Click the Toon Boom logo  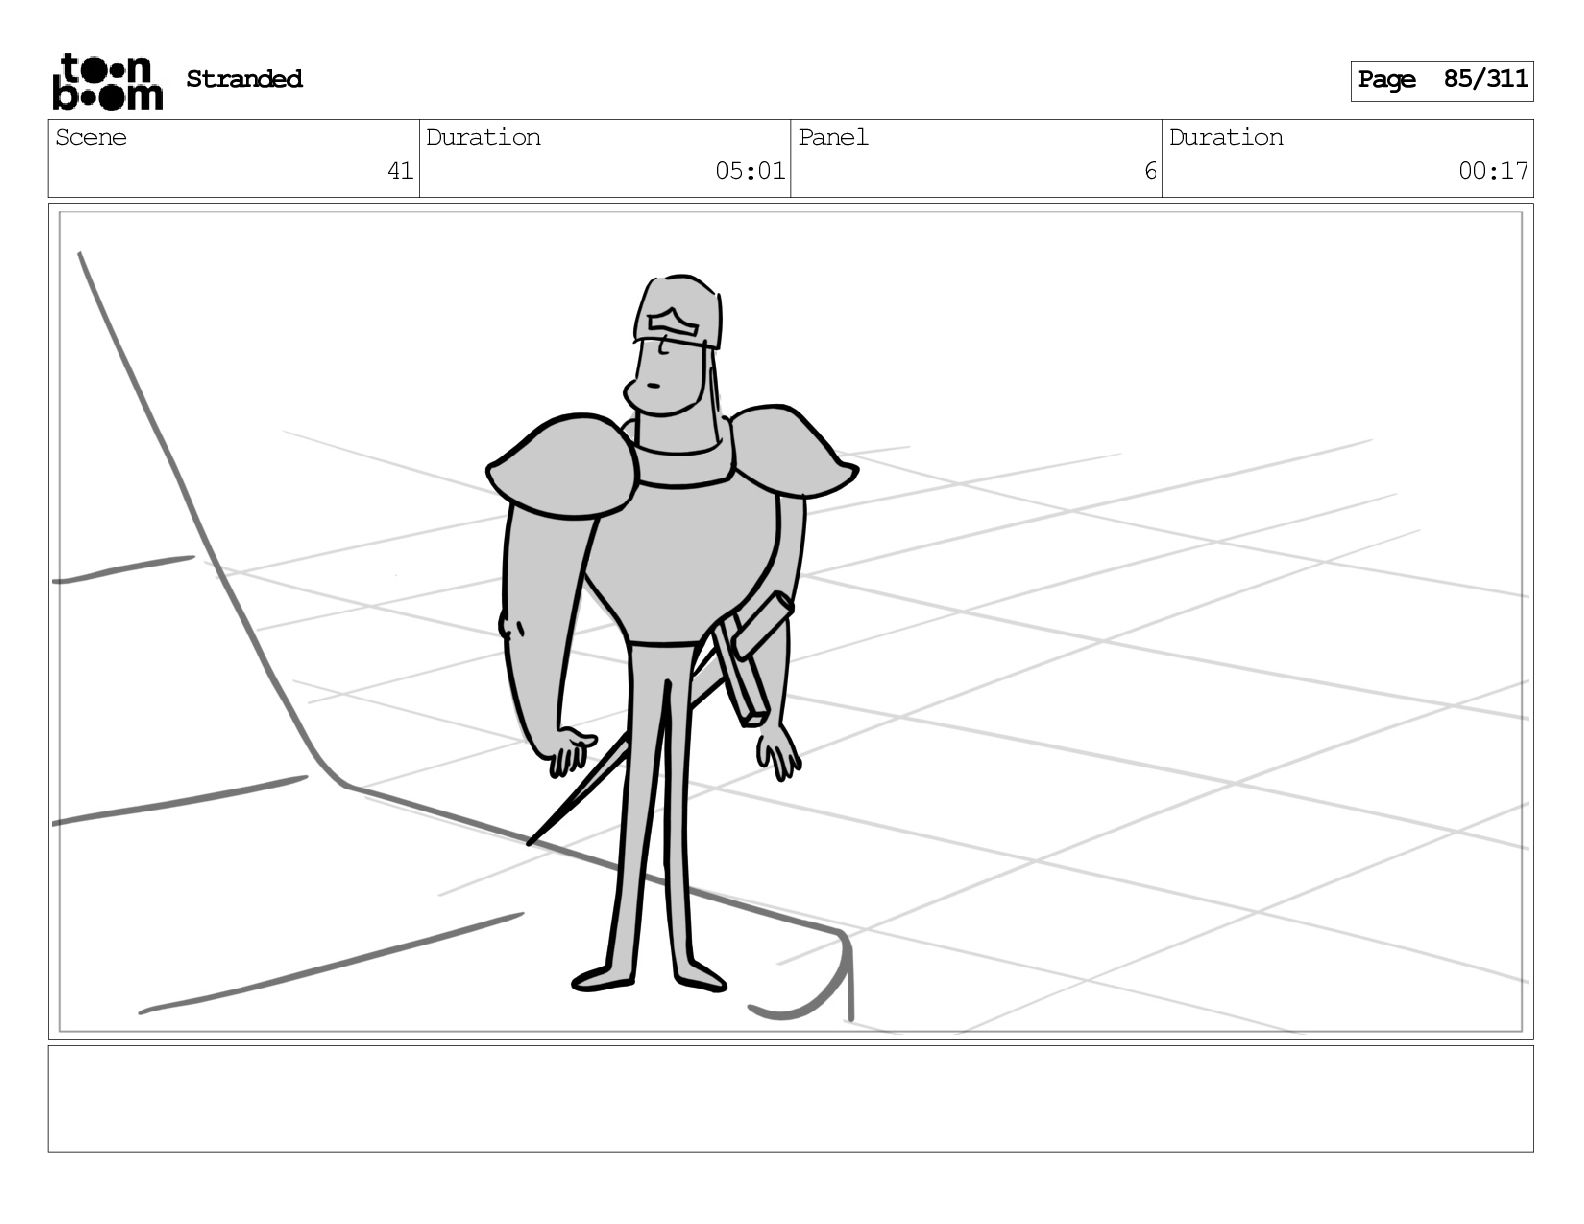(107, 81)
